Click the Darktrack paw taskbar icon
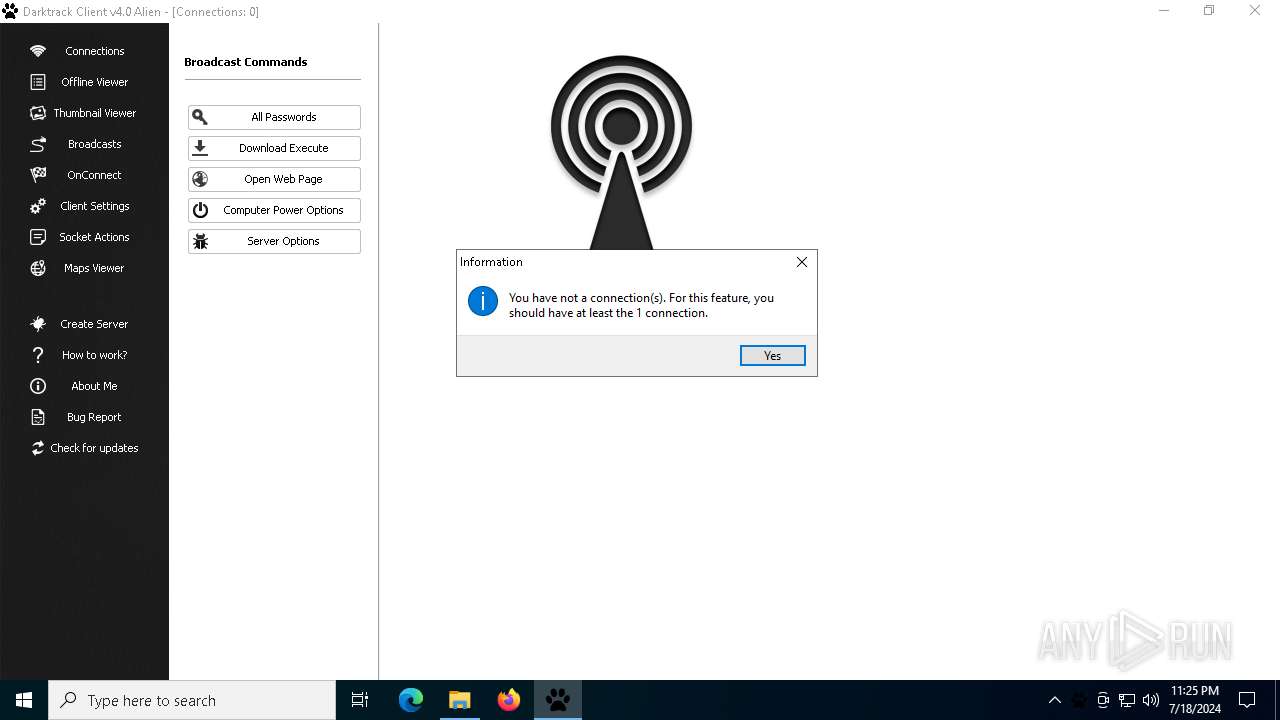The image size is (1280, 720). (x=558, y=700)
